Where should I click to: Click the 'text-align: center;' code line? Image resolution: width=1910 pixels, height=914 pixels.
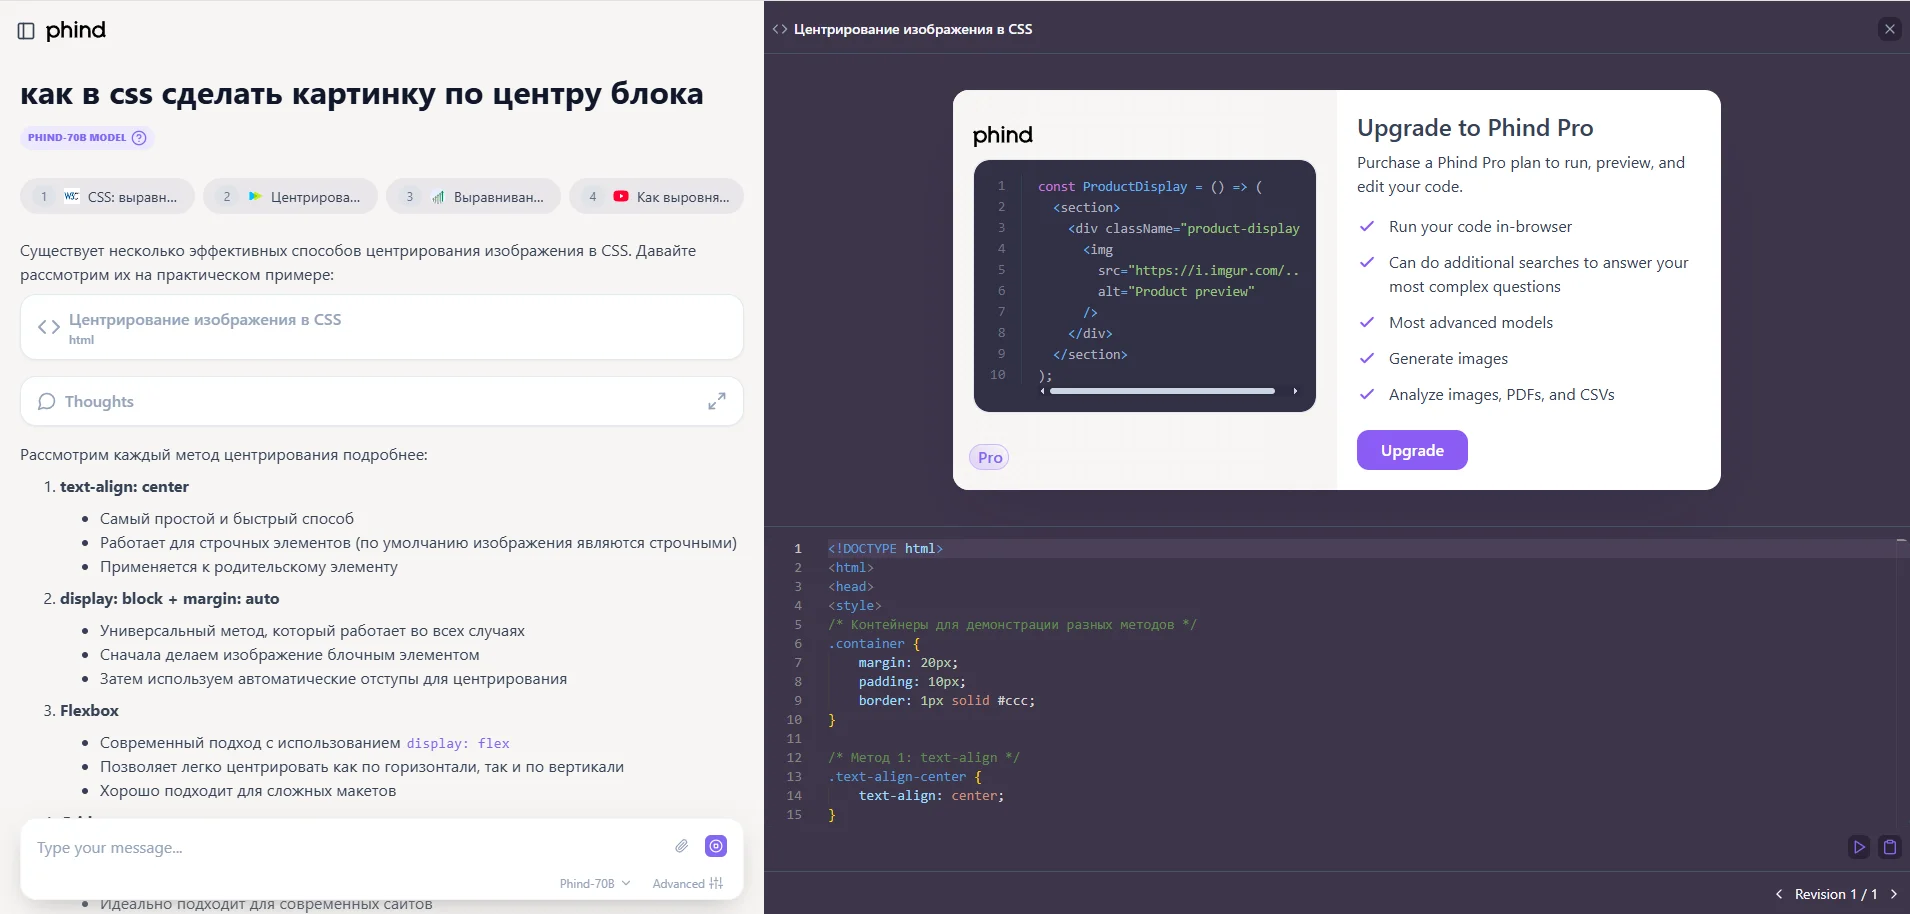[931, 796]
